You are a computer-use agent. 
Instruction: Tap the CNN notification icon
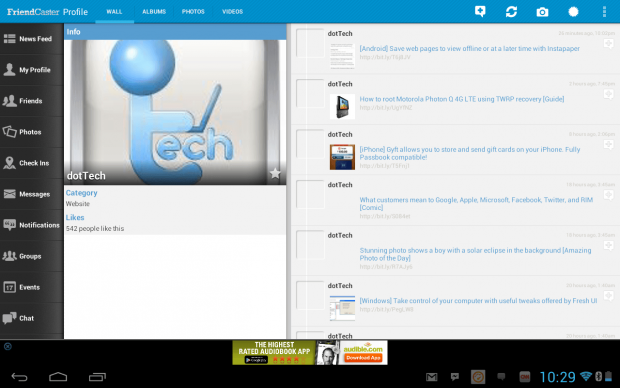click(525, 377)
